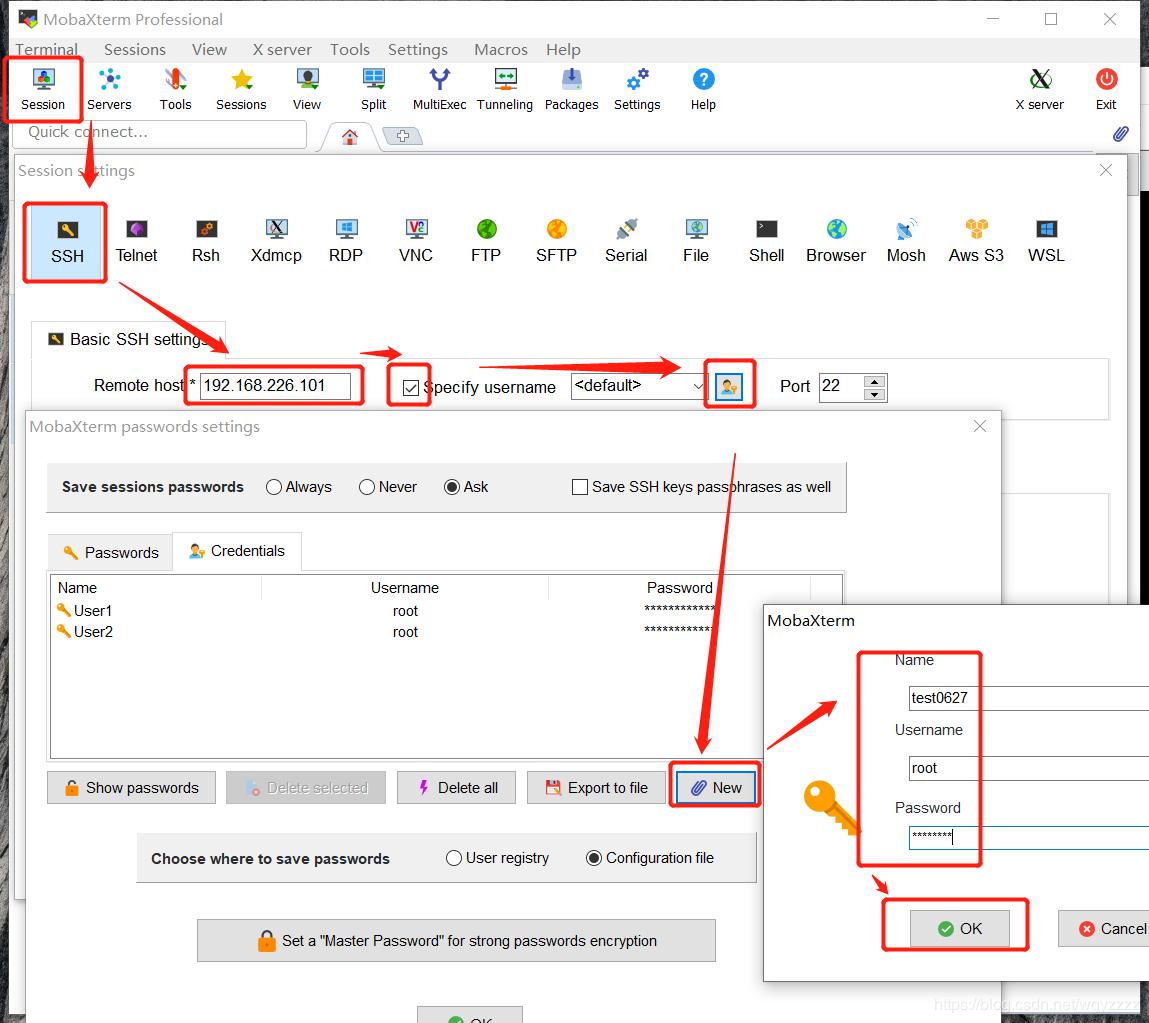This screenshot has width=1149, height=1023.
Task: Open the VNC session option
Action: coord(415,240)
